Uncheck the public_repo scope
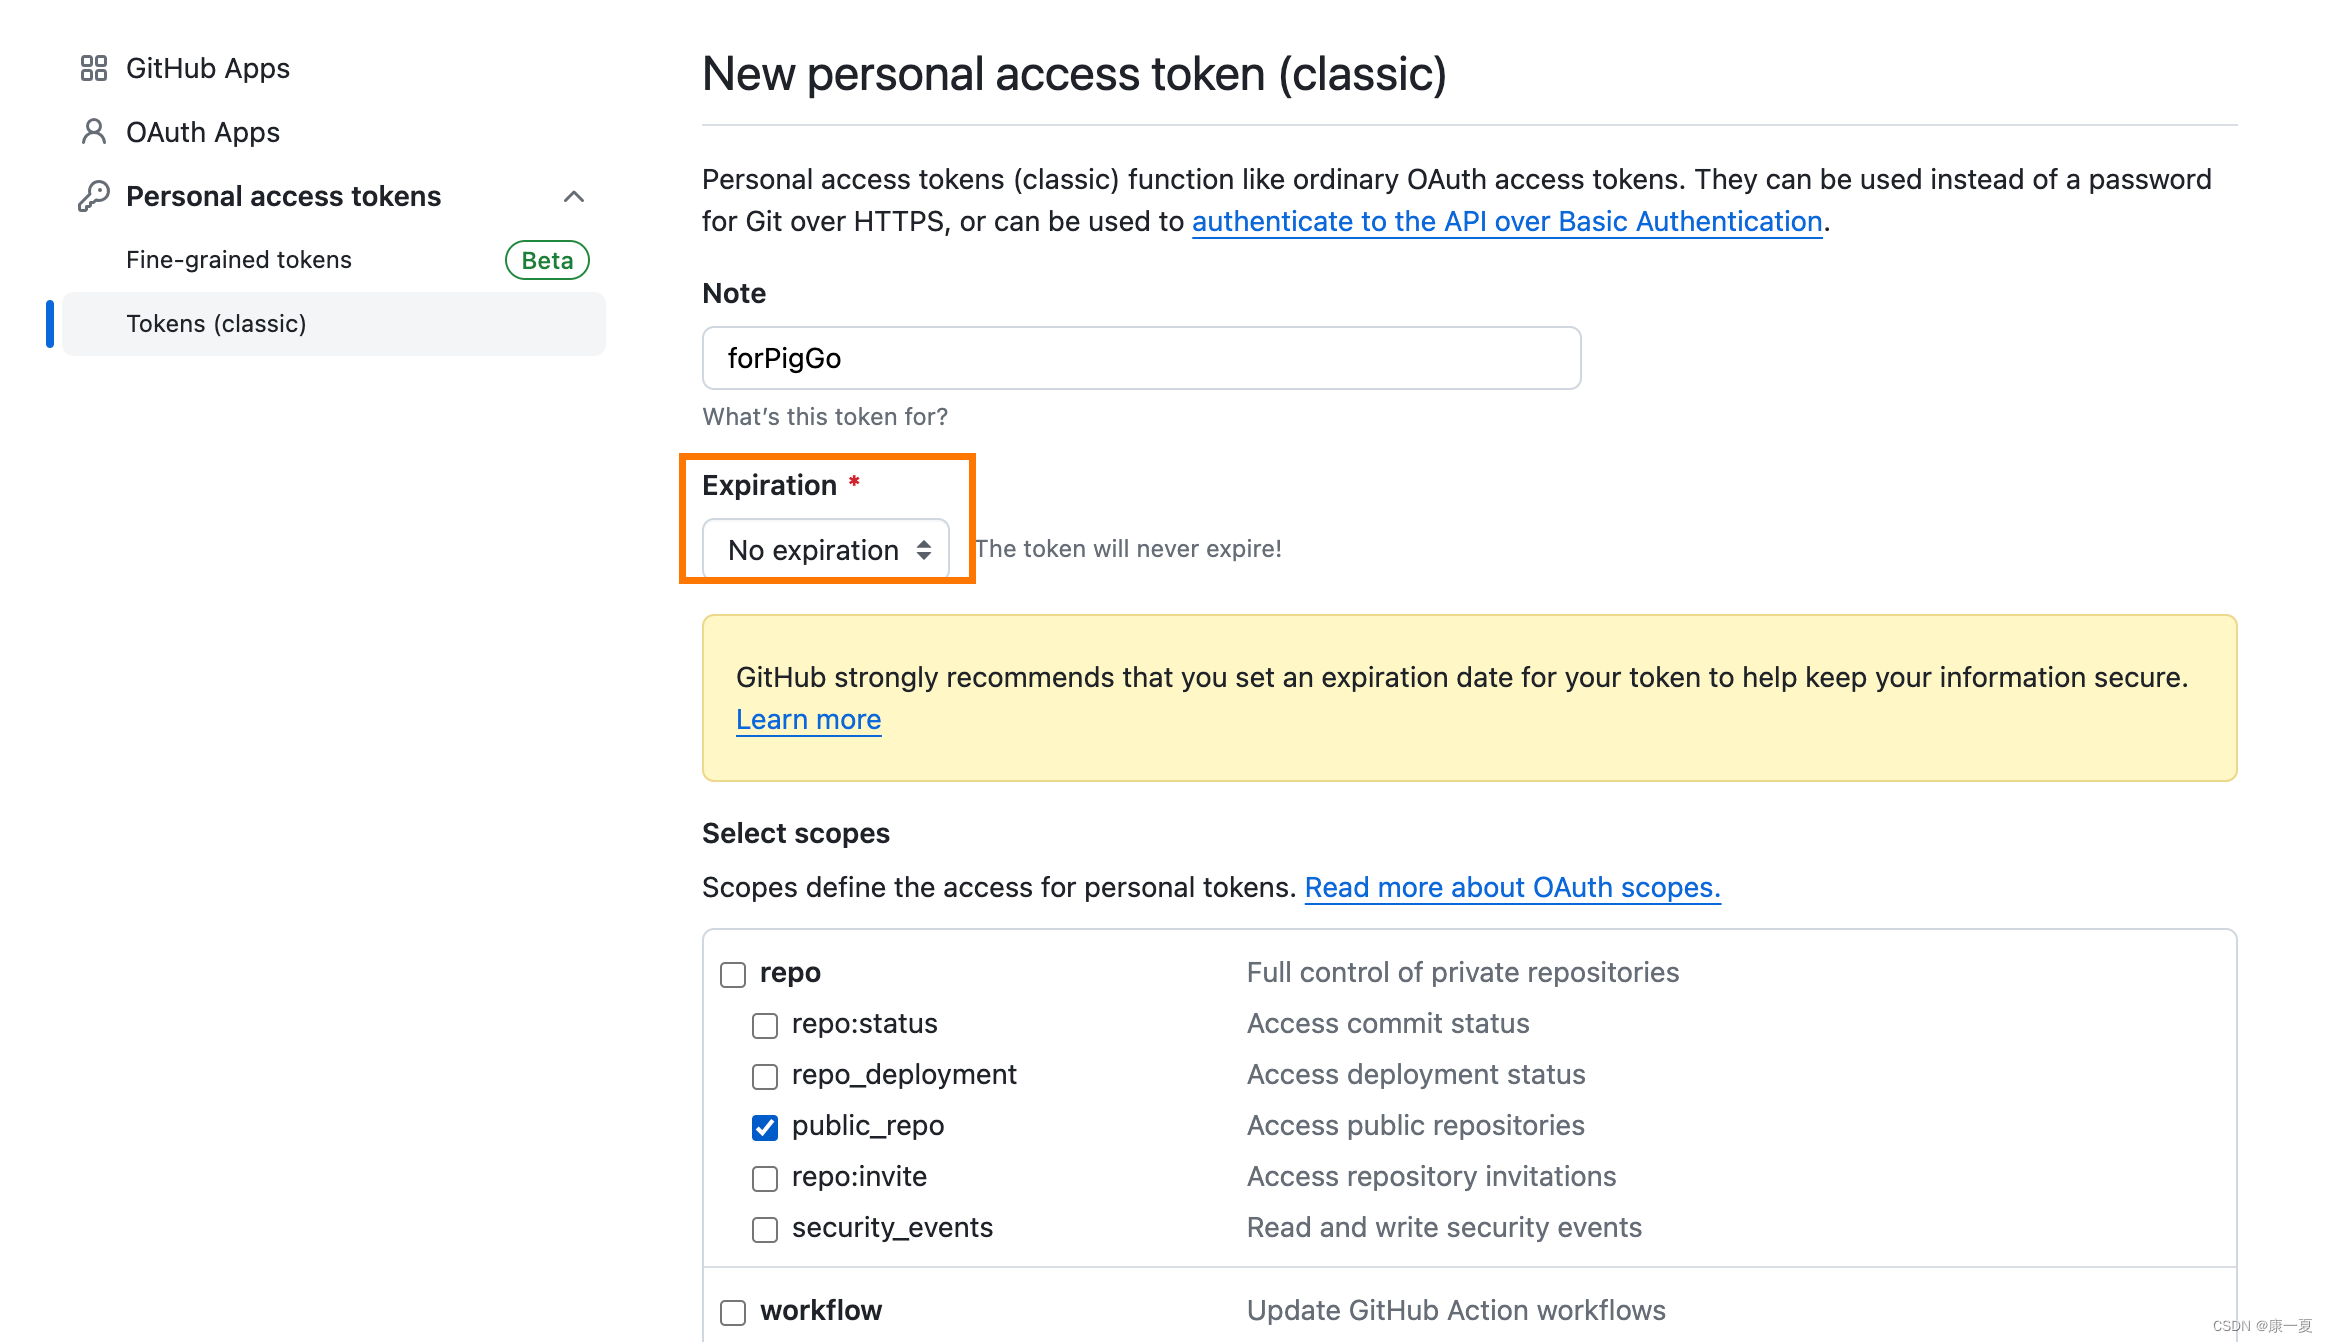 (x=765, y=1127)
